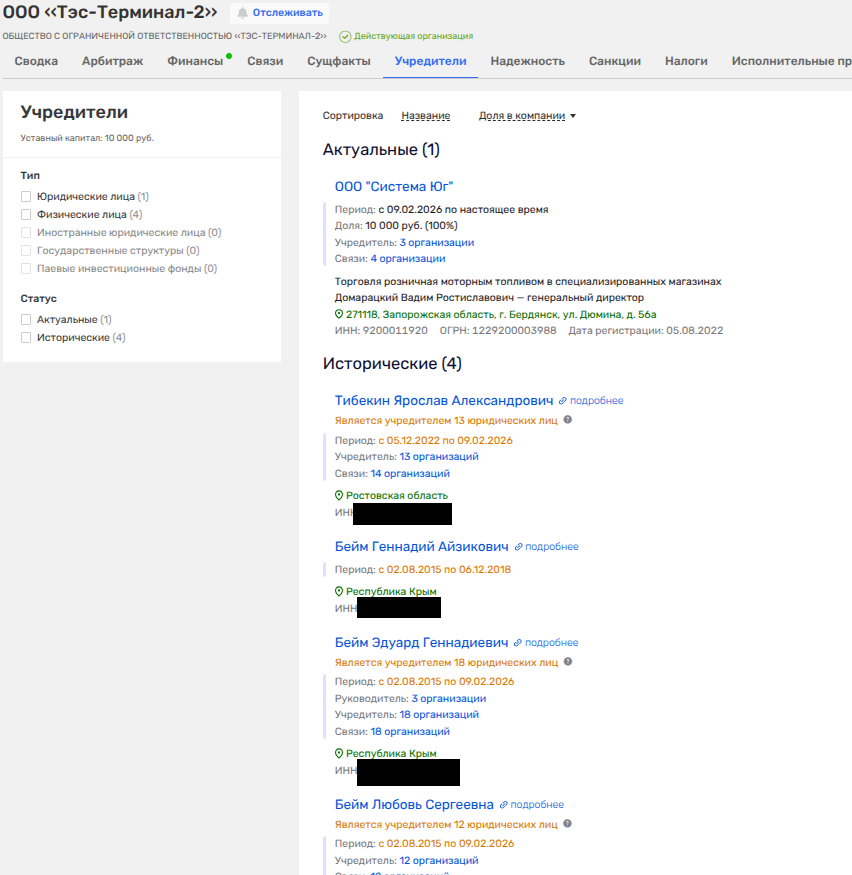
Task: Click link icon beside Бейм Геннадий Айзикович
Action: [518, 547]
